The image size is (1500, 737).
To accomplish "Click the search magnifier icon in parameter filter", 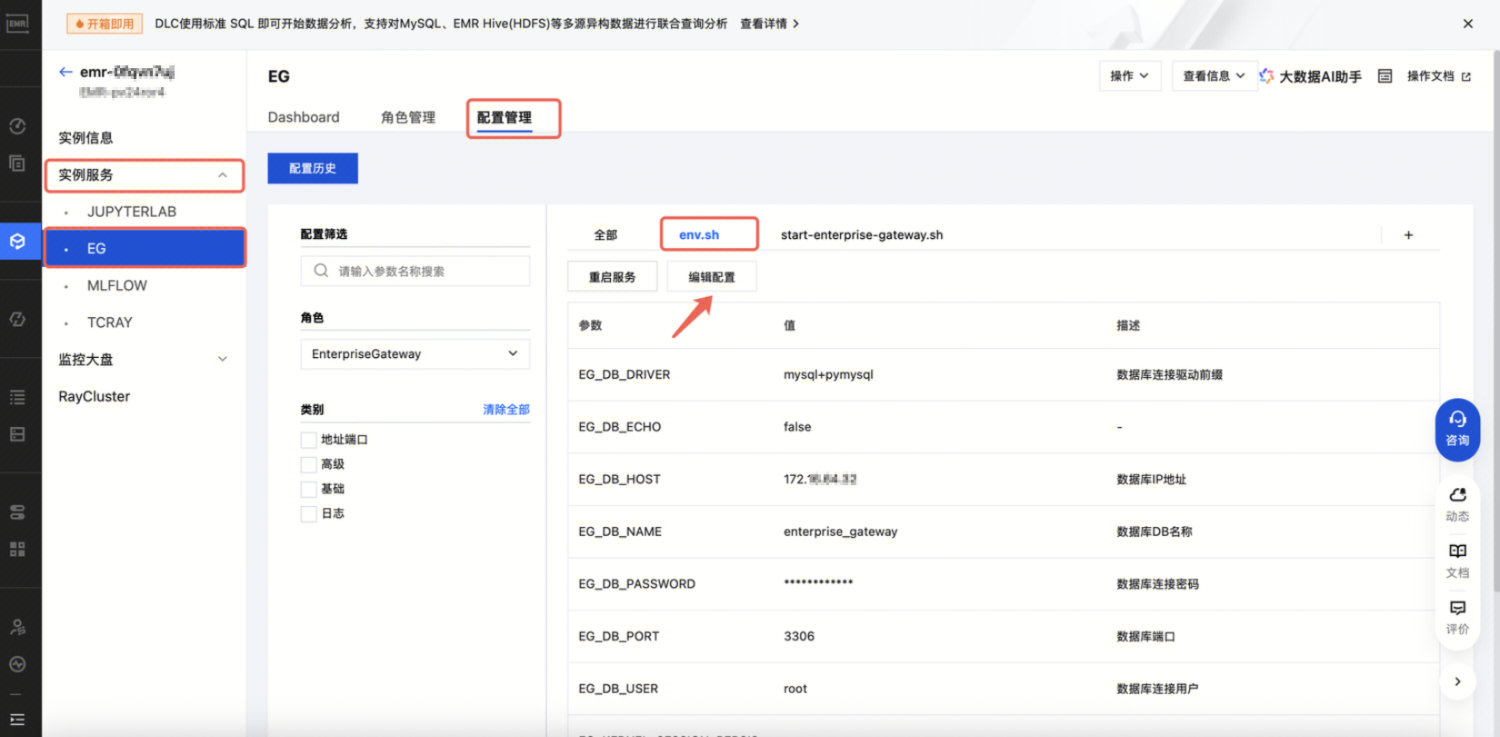I will click(321, 271).
